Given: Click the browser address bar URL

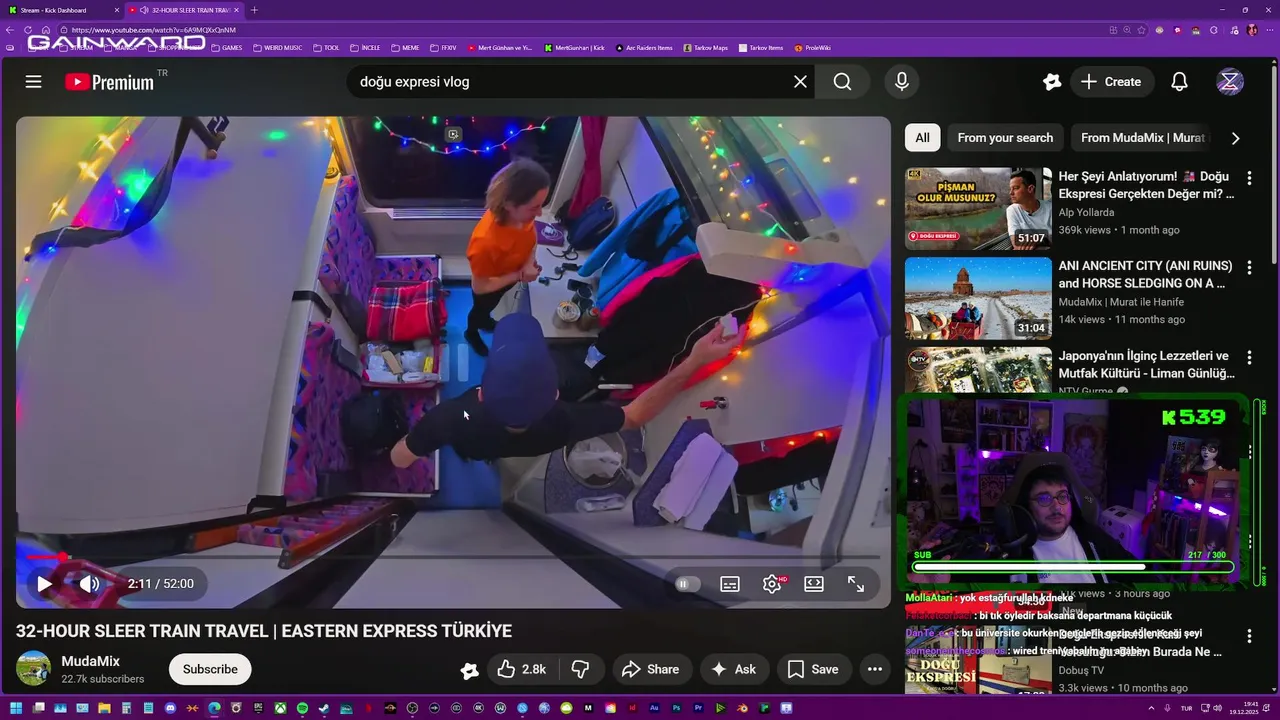Looking at the screenshot, I should point(153,30).
